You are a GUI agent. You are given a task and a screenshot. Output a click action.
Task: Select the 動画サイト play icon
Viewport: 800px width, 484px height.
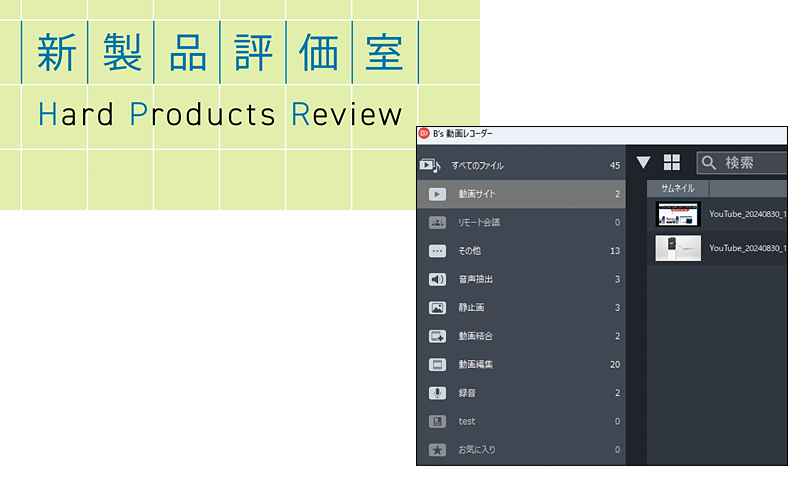[437, 194]
